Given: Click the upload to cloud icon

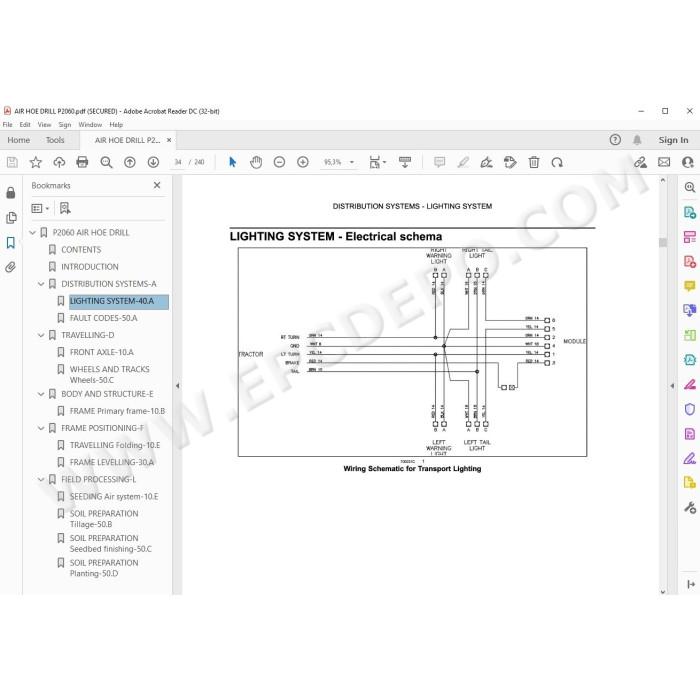Looking at the screenshot, I should pyautogui.click(x=59, y=162).
